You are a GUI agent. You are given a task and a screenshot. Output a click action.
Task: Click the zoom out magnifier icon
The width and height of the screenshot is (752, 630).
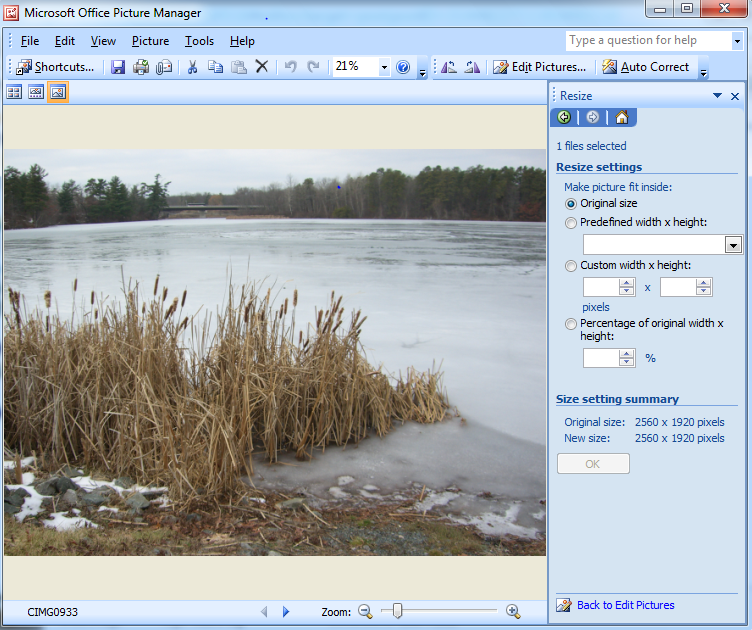click(365, 611)
